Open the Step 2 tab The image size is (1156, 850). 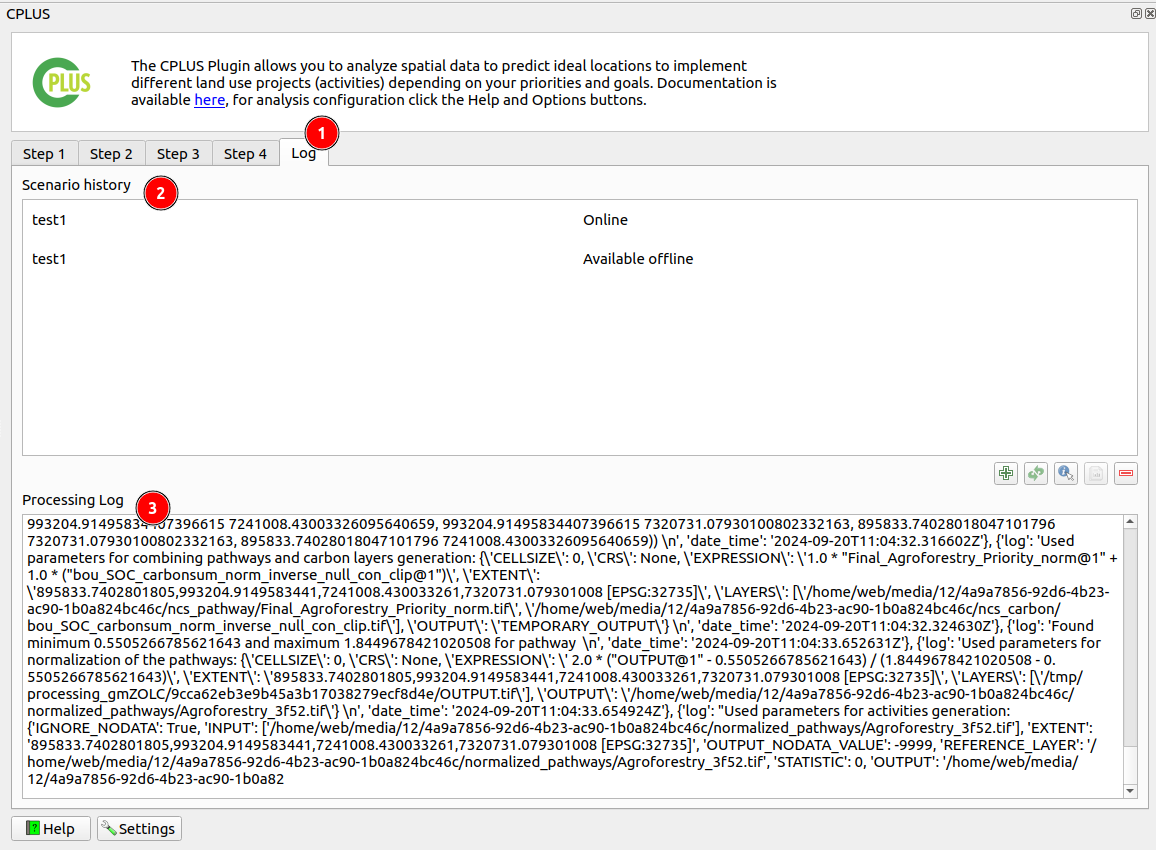click(111, 154)
